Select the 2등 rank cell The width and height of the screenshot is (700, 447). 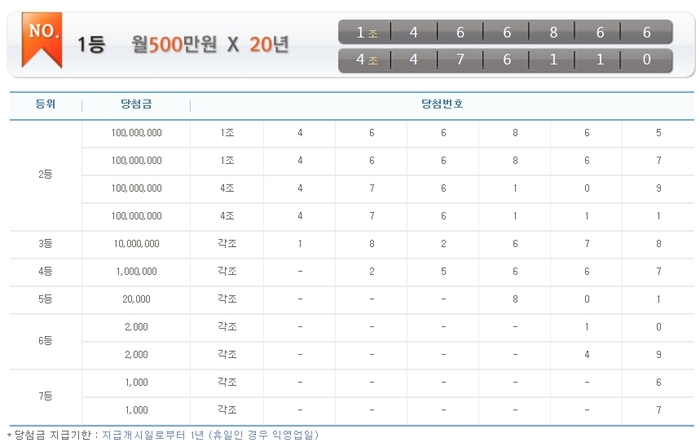(45, 174)
